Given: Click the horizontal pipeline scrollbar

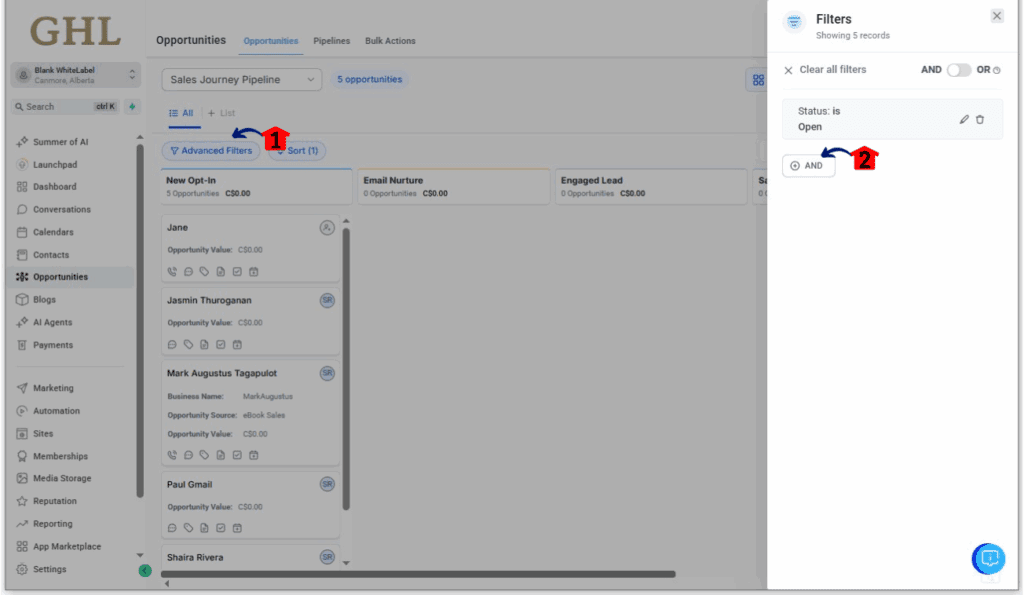Looking at the screenshot, I should (x=418, y=575).
